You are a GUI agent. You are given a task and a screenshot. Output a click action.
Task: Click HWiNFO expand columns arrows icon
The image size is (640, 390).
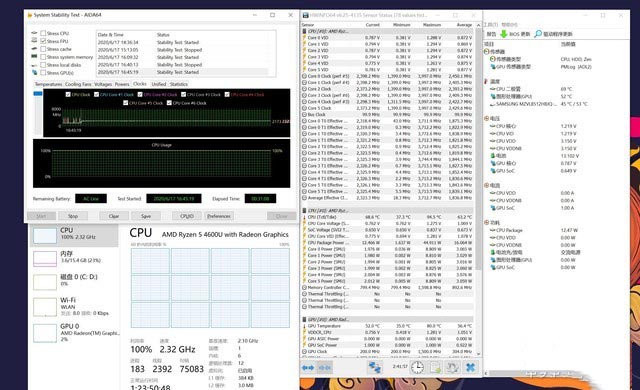coord(308,368)
